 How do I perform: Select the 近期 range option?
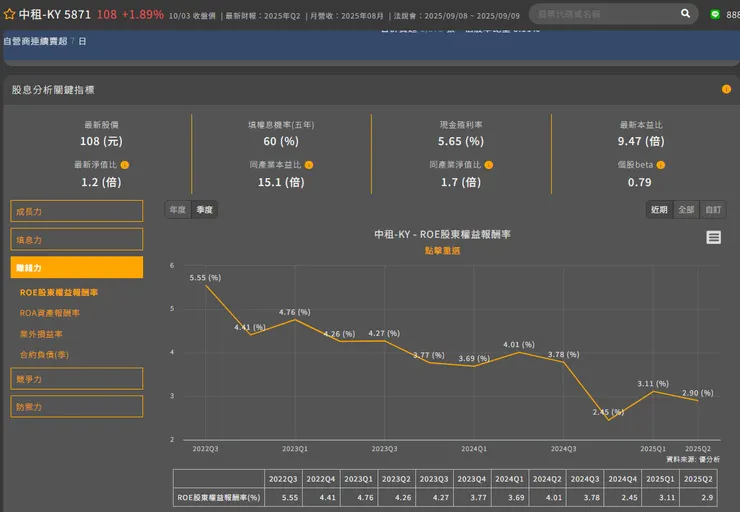click(659, 210)
